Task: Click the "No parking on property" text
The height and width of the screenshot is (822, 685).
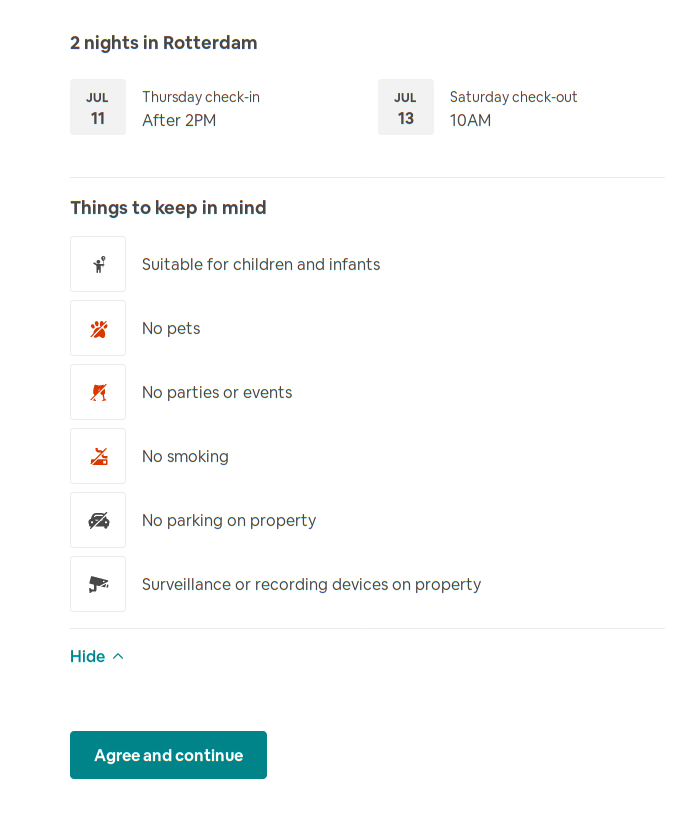Action: [229, 521]
